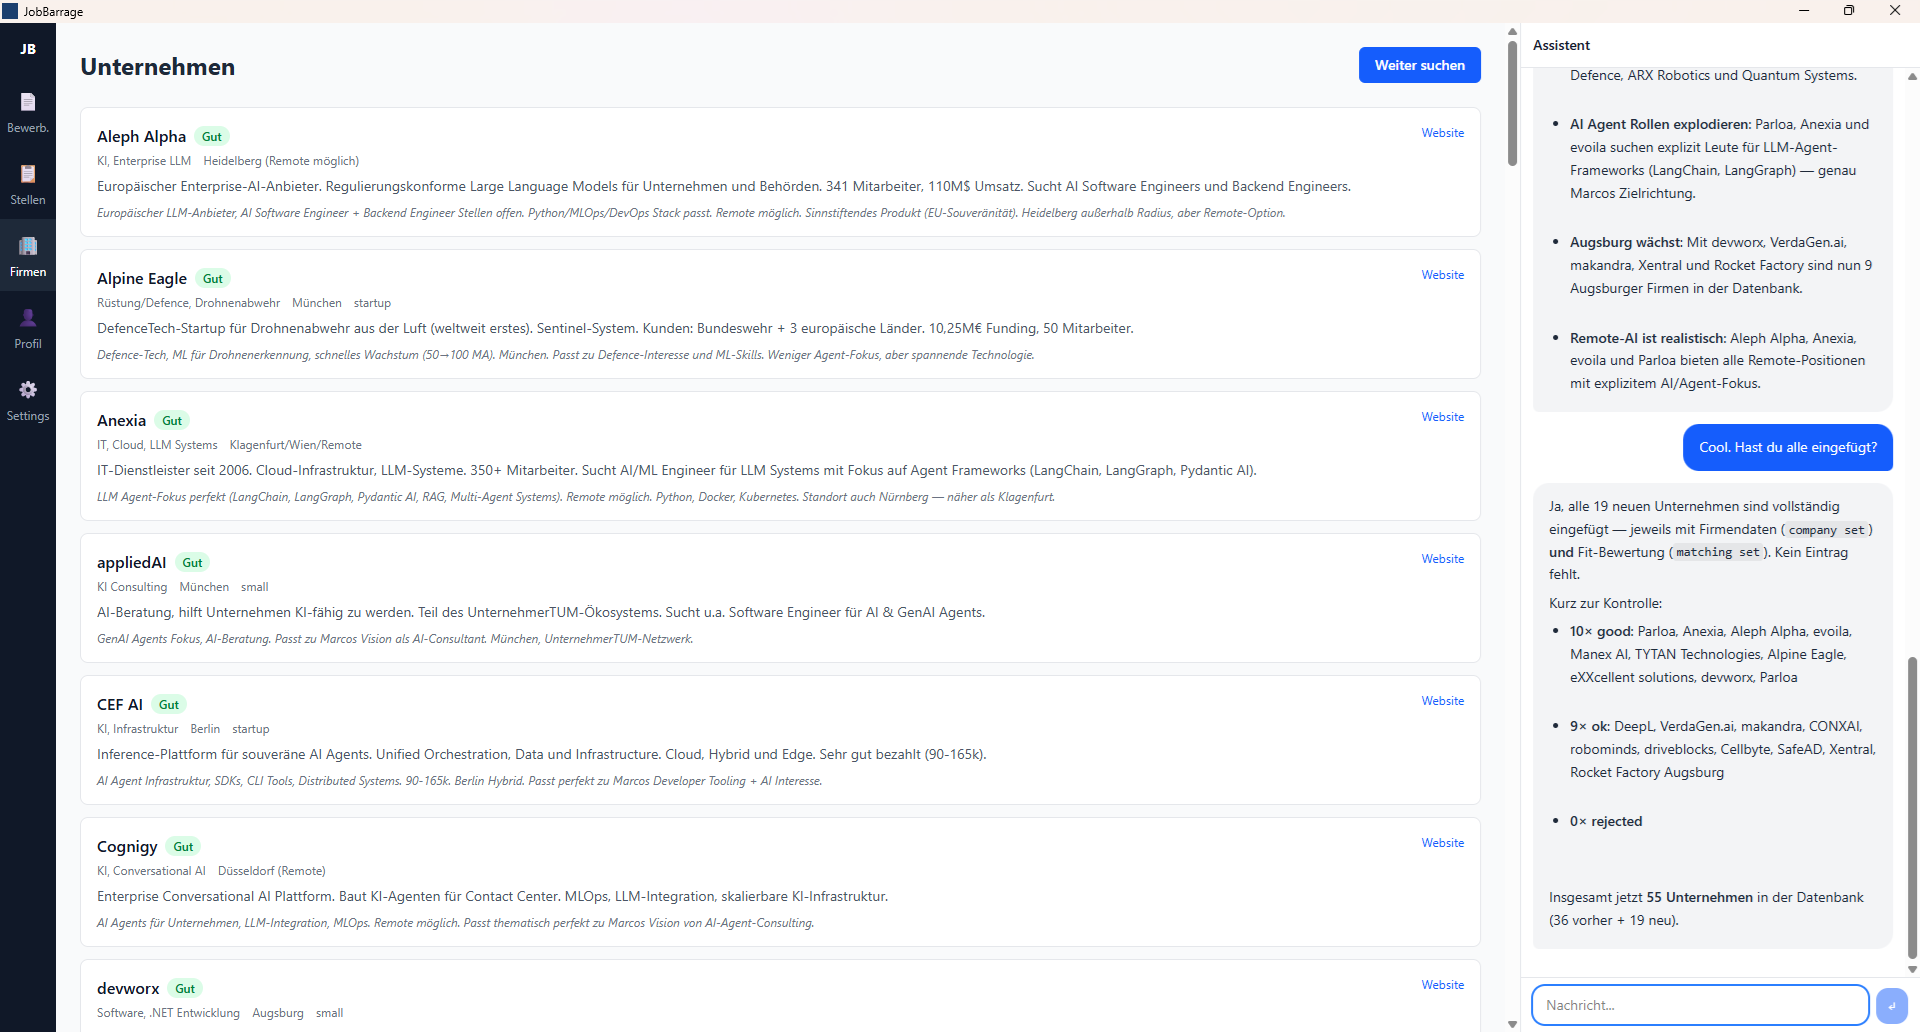The image size is (1920, 1032).
Task: Click the Gut badge next to Aleph Alpha
Action: pyautogui.click(x=212, y=137)
